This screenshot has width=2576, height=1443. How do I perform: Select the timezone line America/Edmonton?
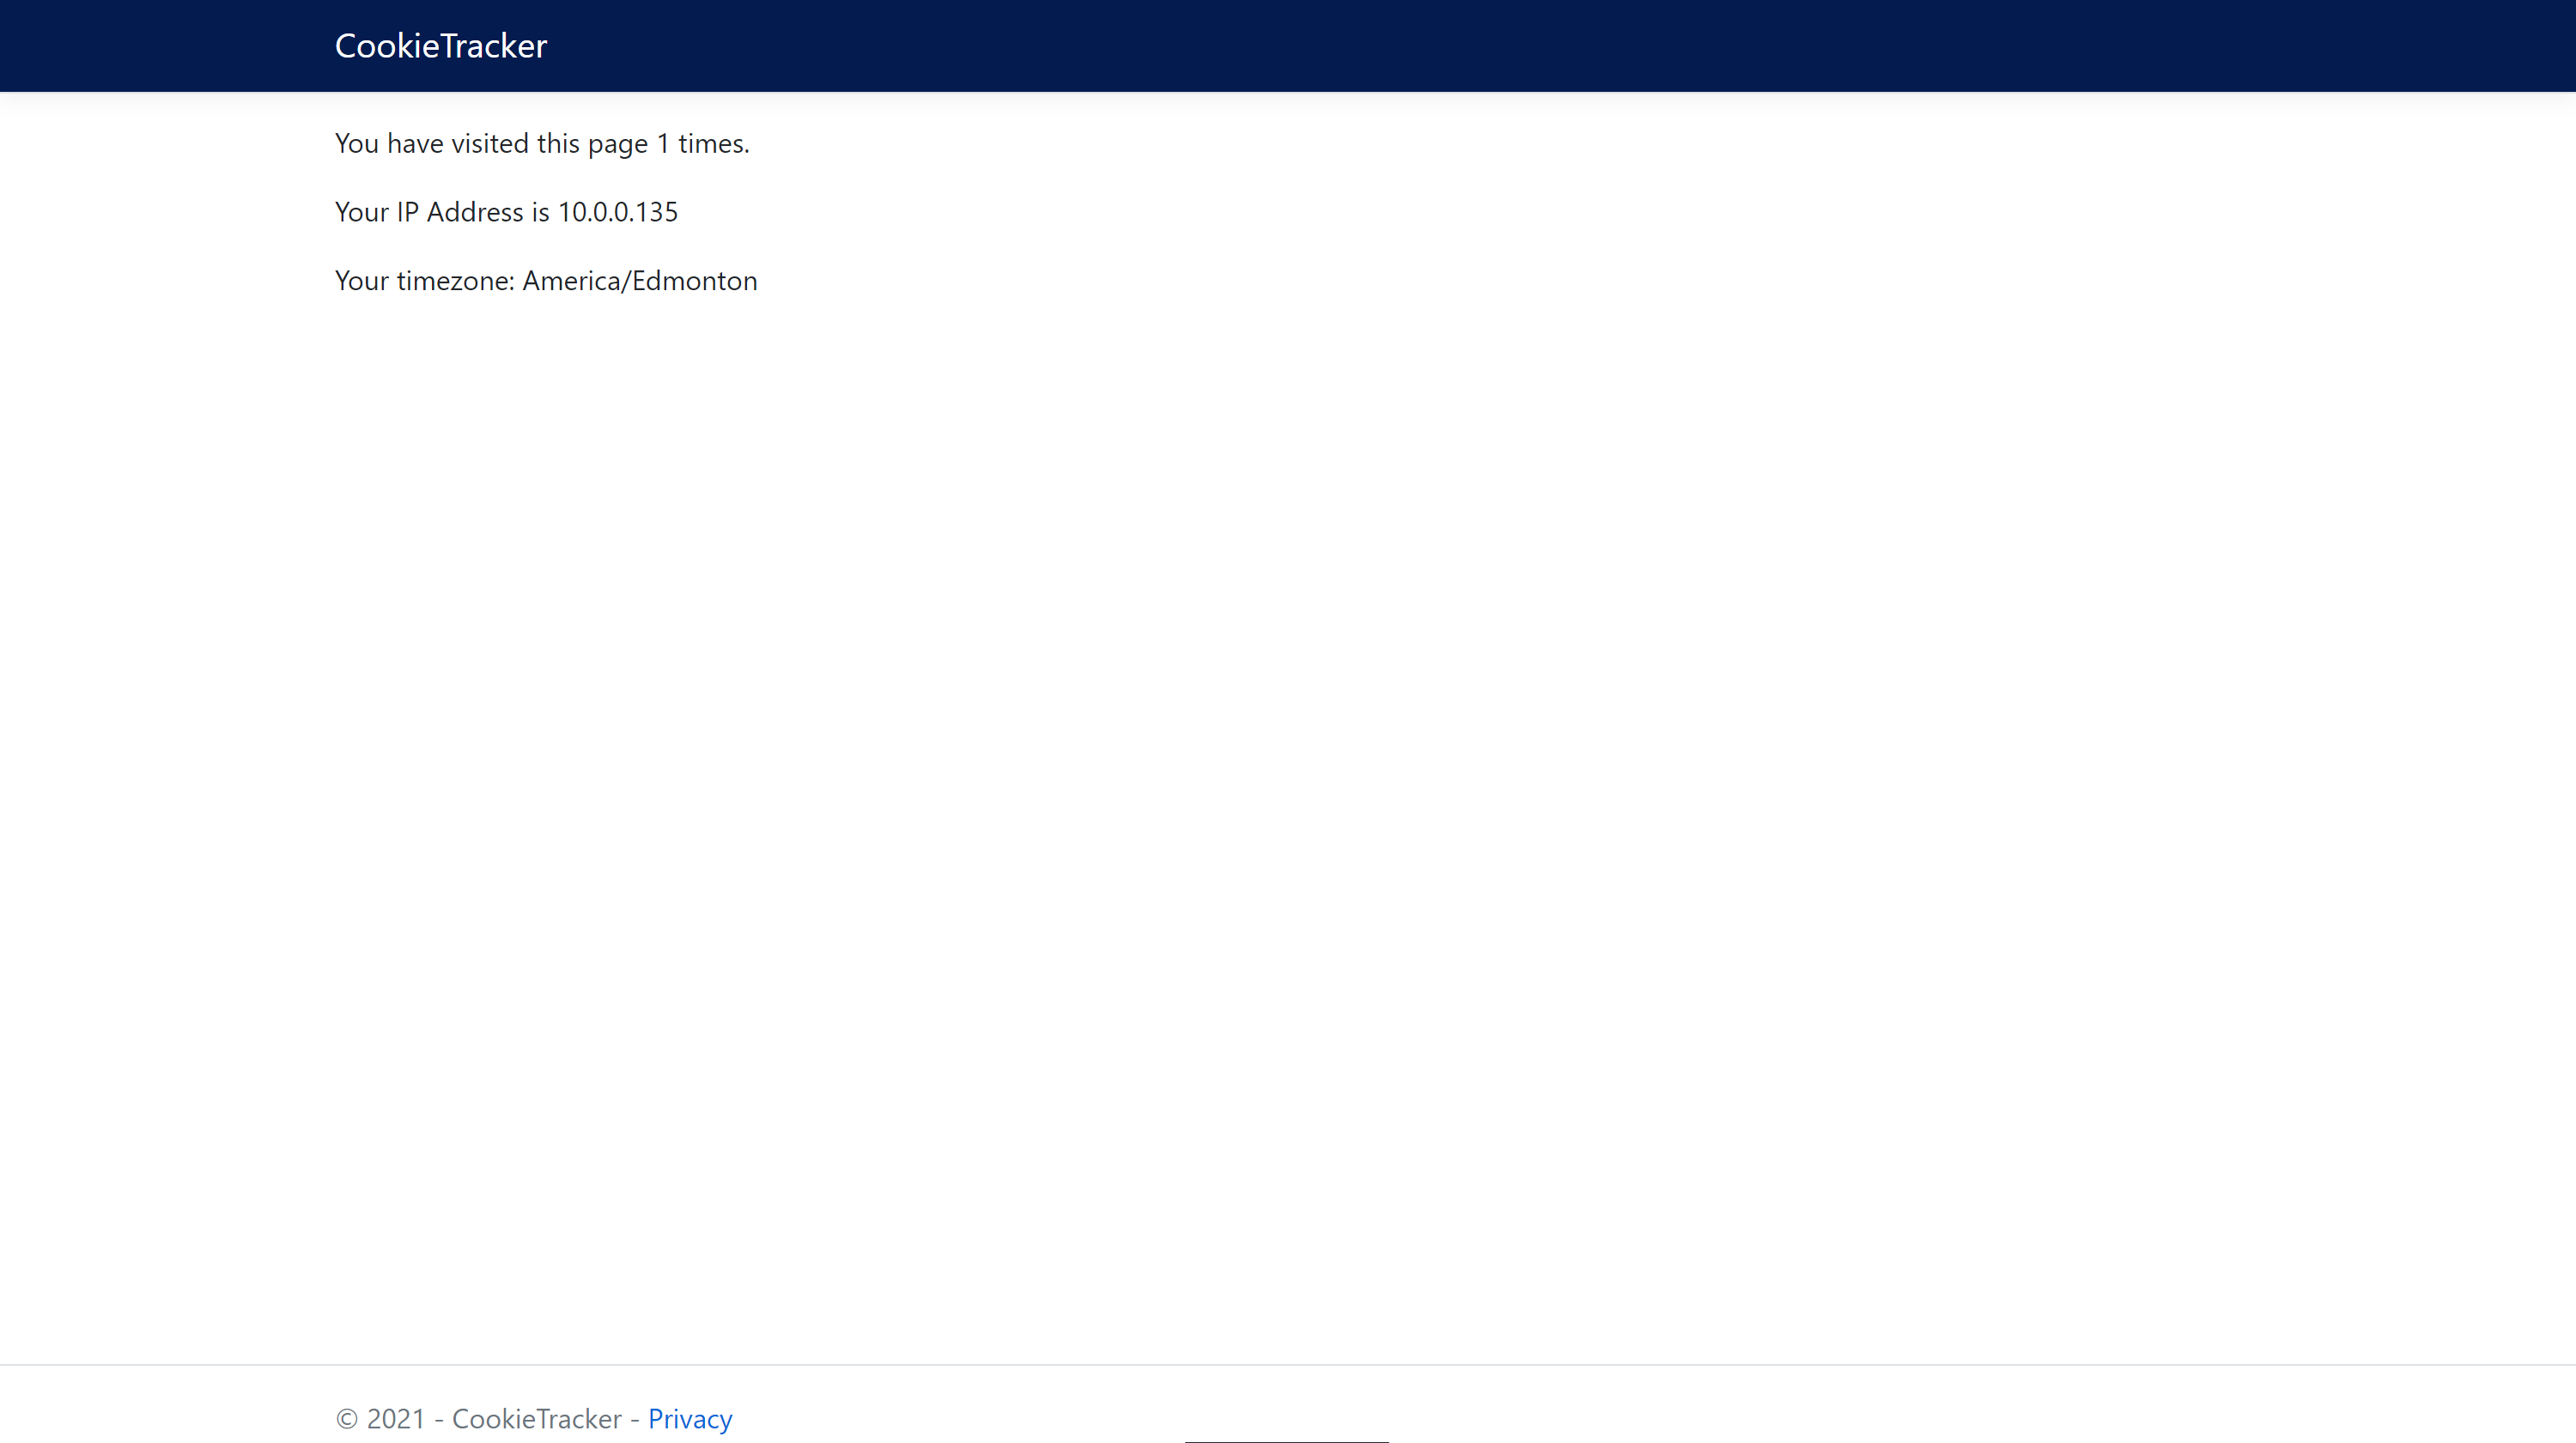point(545,280)
